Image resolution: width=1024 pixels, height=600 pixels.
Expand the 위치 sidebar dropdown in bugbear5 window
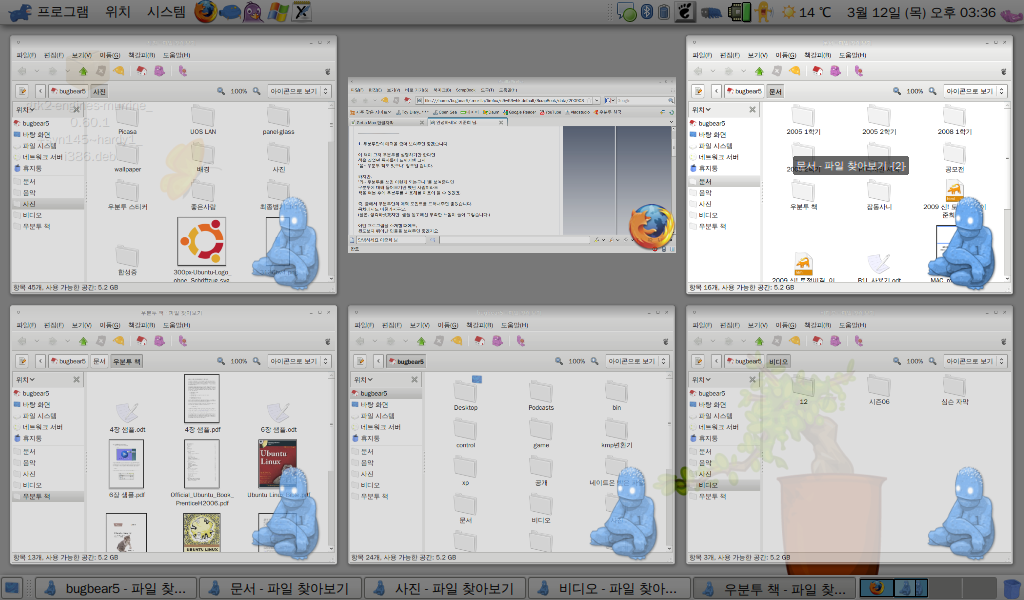pos(363,380)
